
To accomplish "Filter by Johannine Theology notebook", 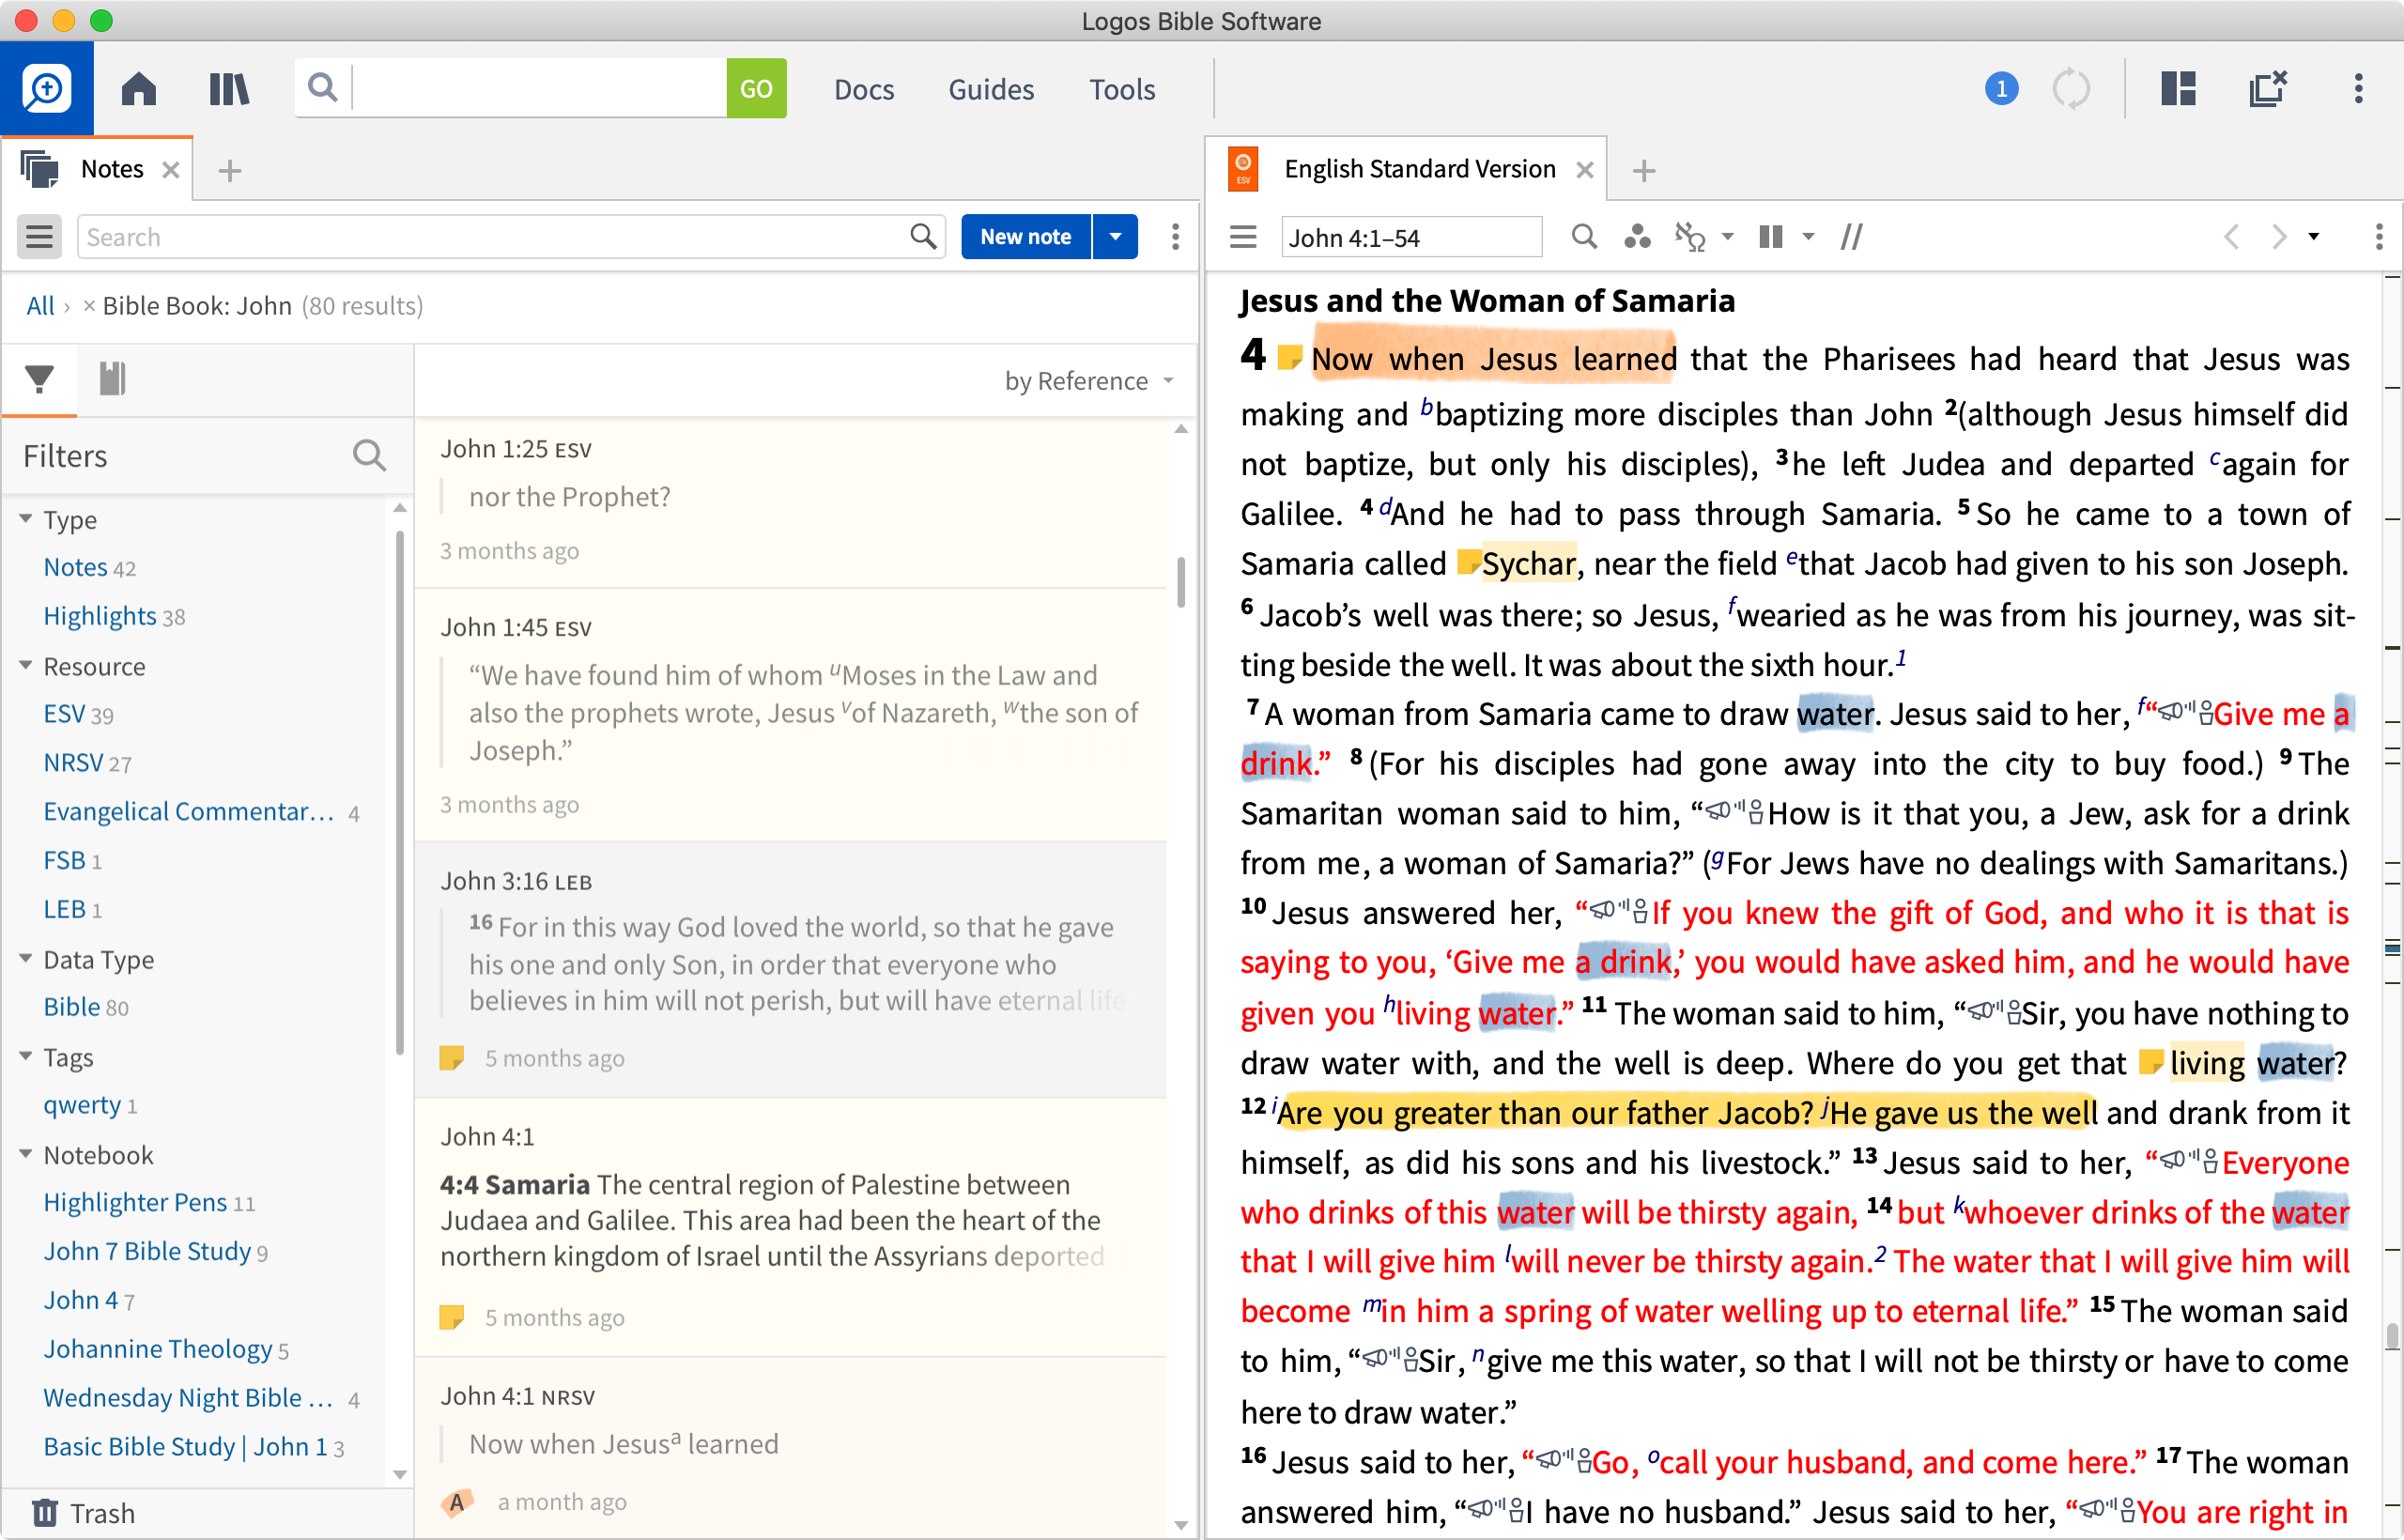I will [x=158, y=1349].
